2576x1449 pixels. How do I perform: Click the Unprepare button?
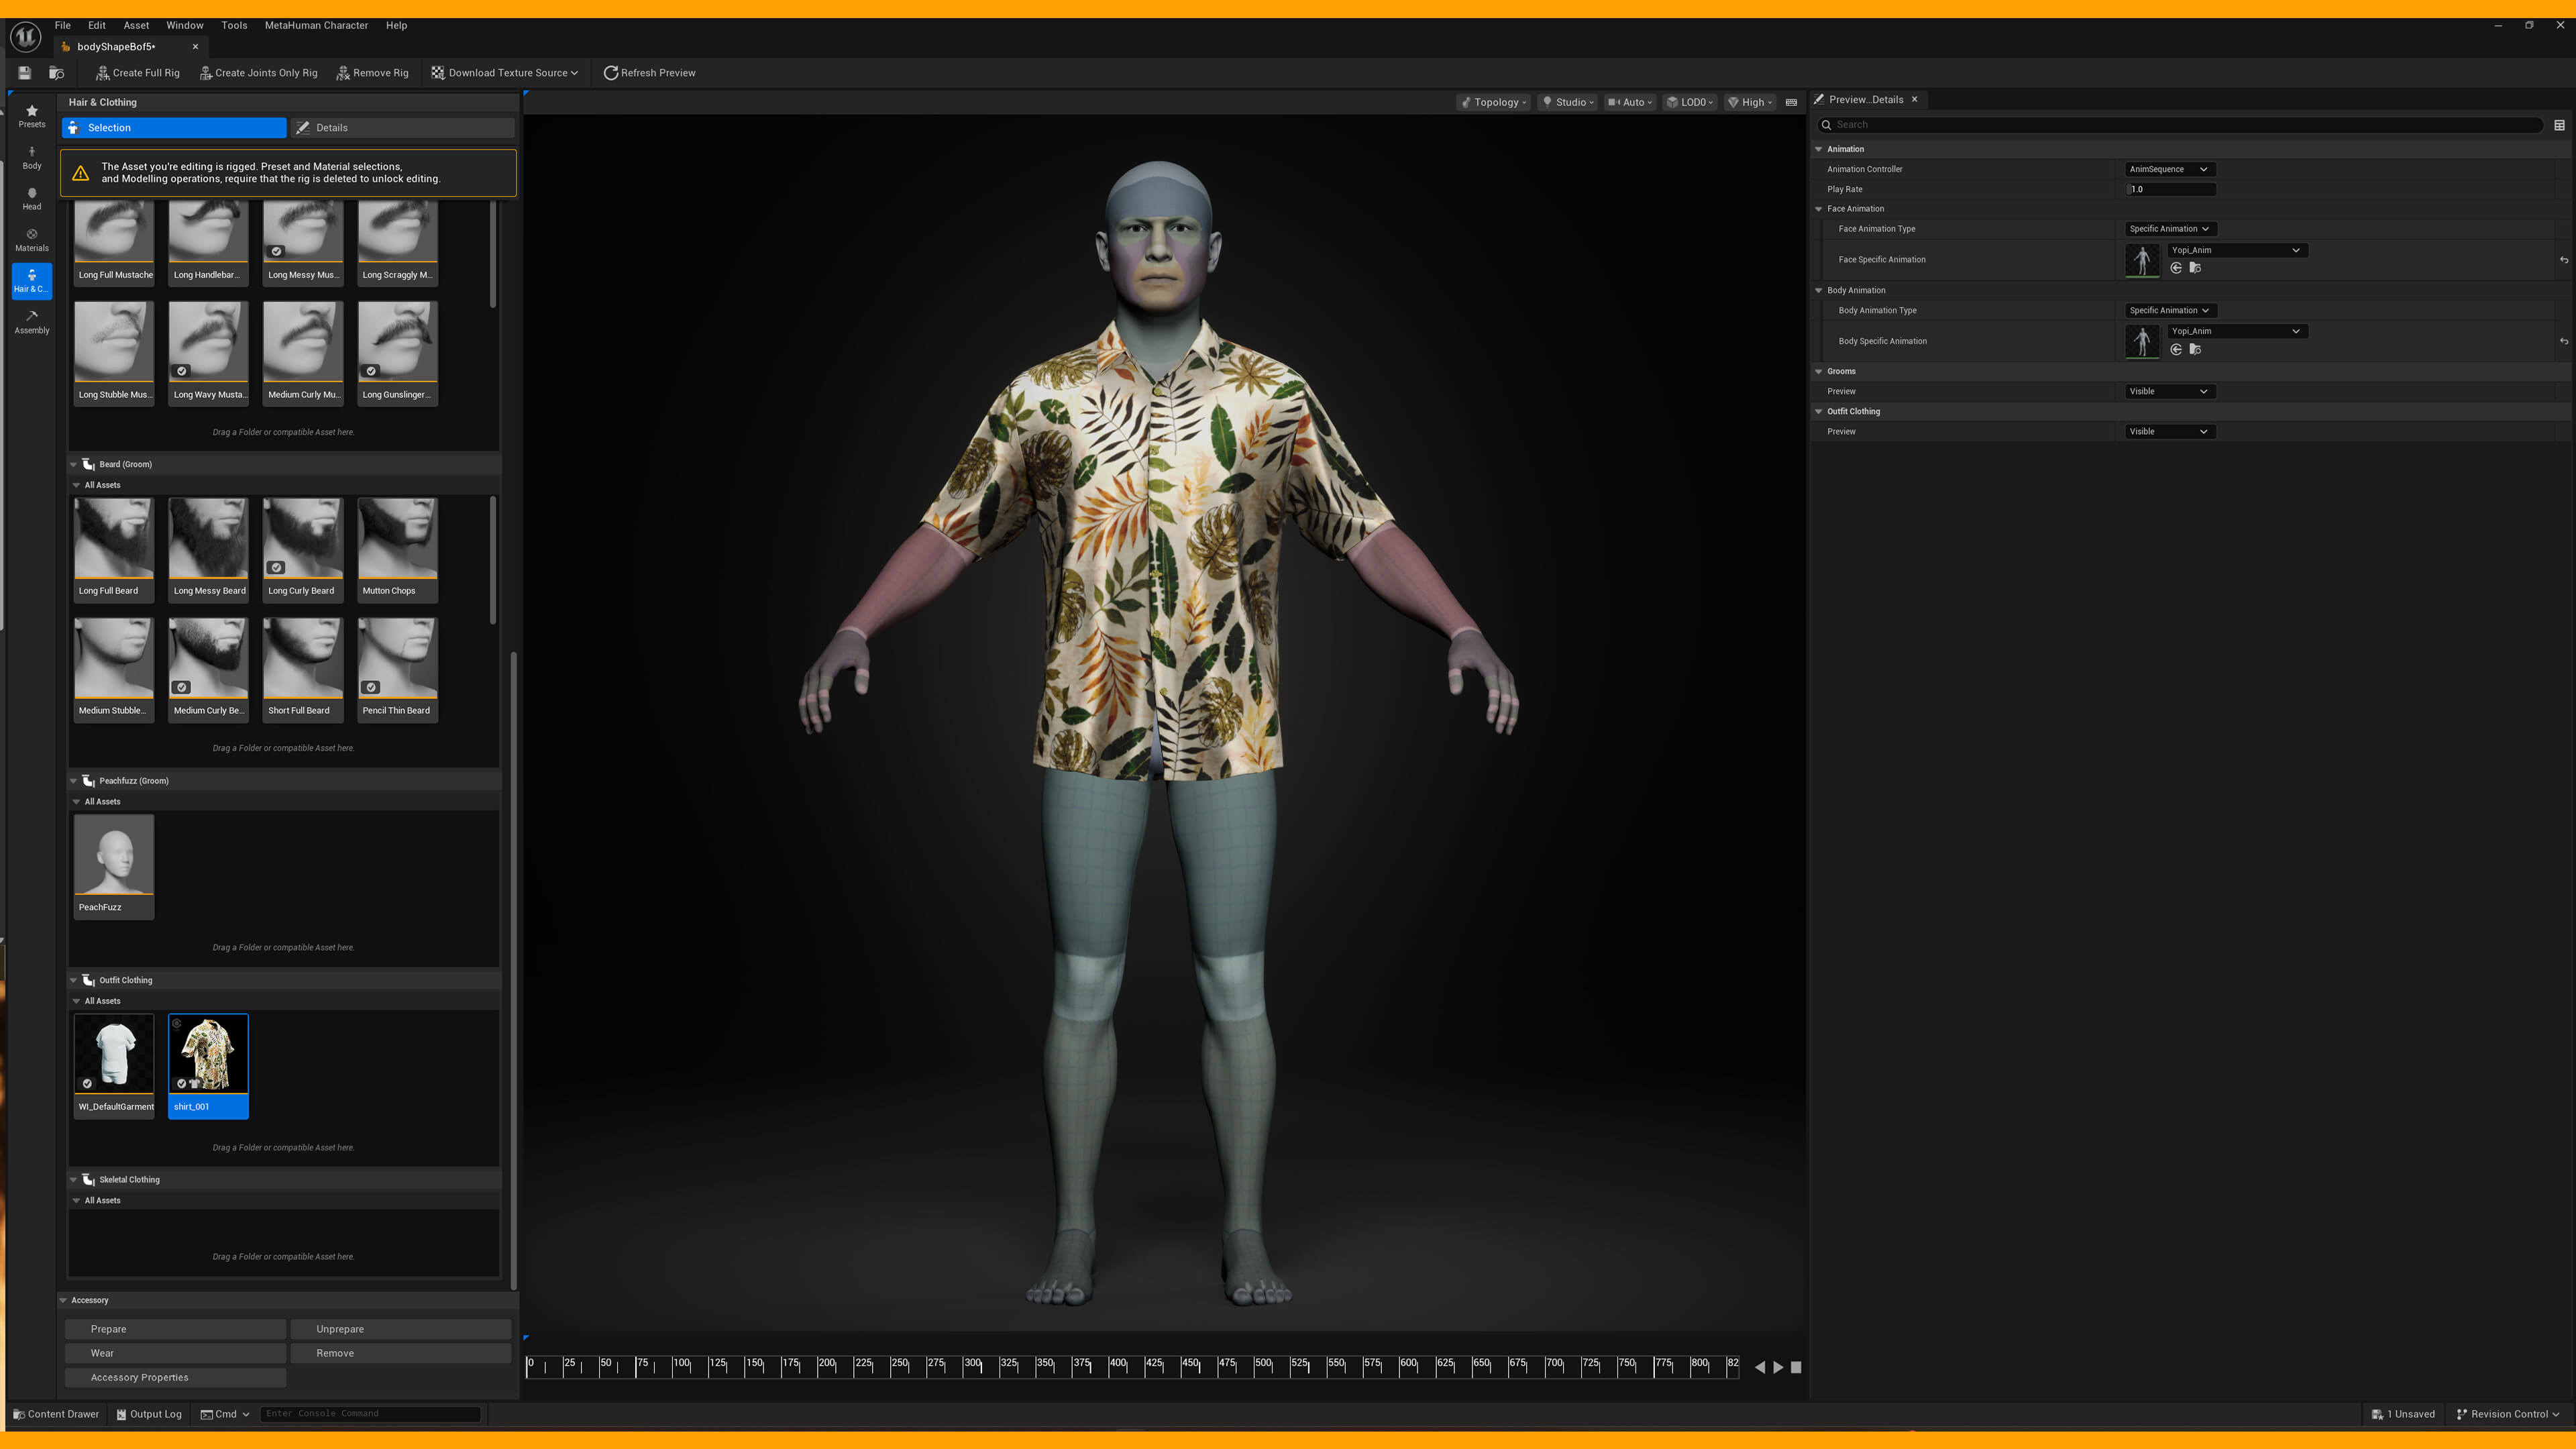click(x=400, y=1329)
